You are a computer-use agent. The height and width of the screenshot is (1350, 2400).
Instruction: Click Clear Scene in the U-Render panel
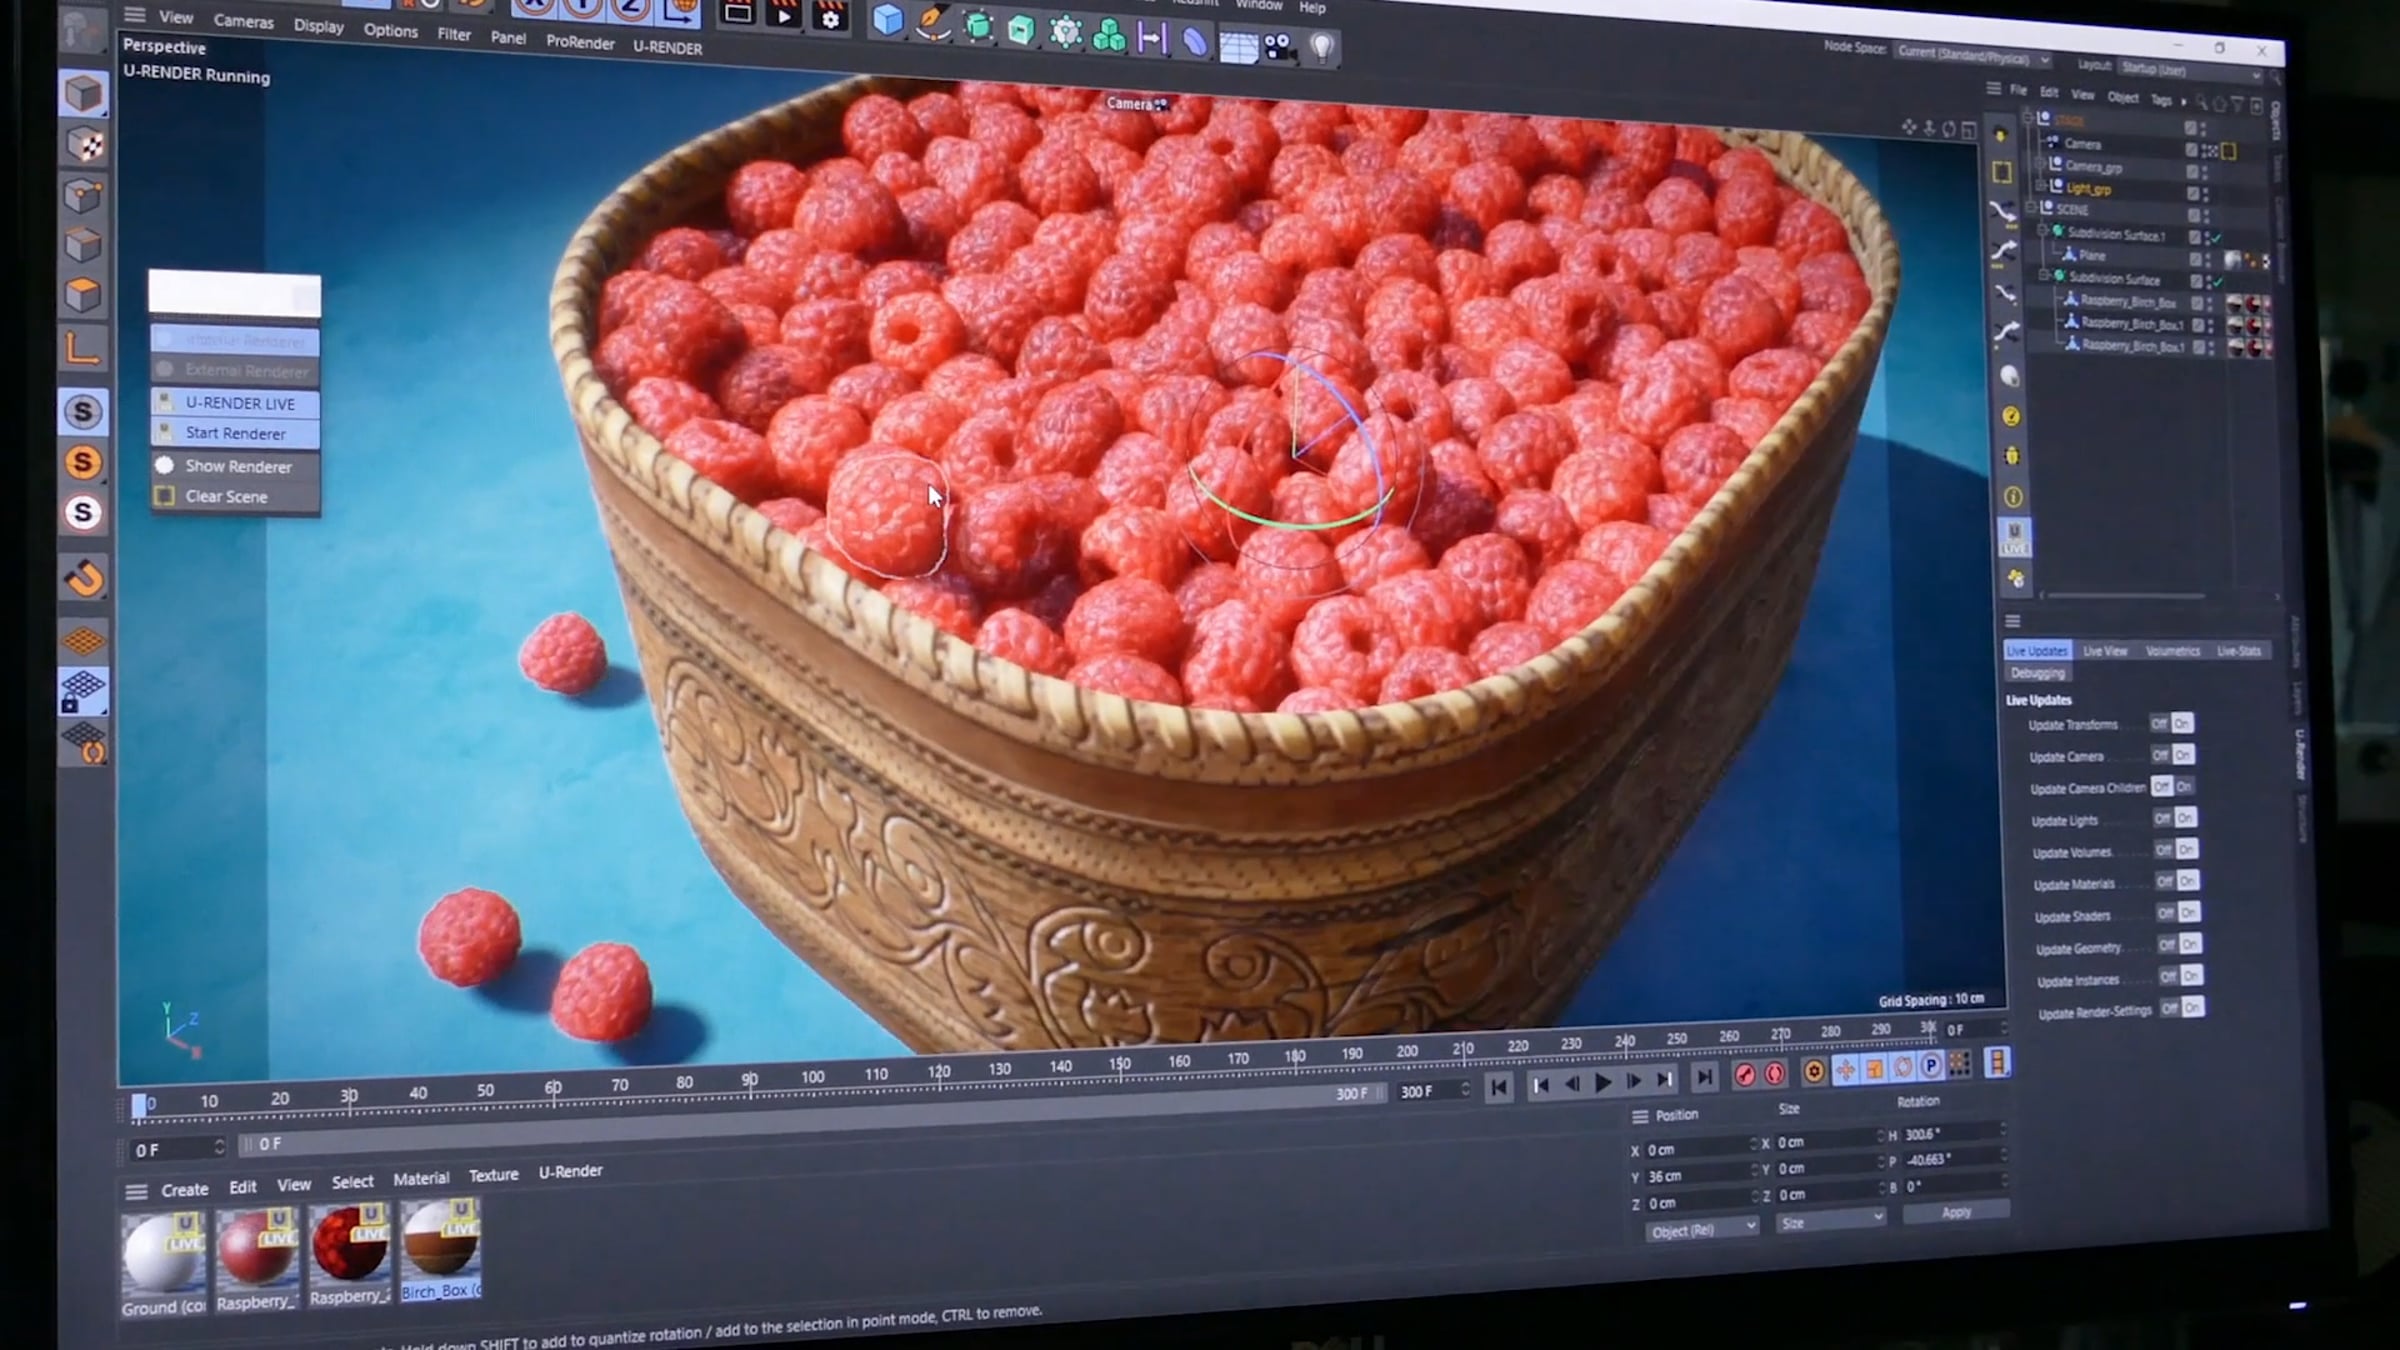[x=236, y=496]
